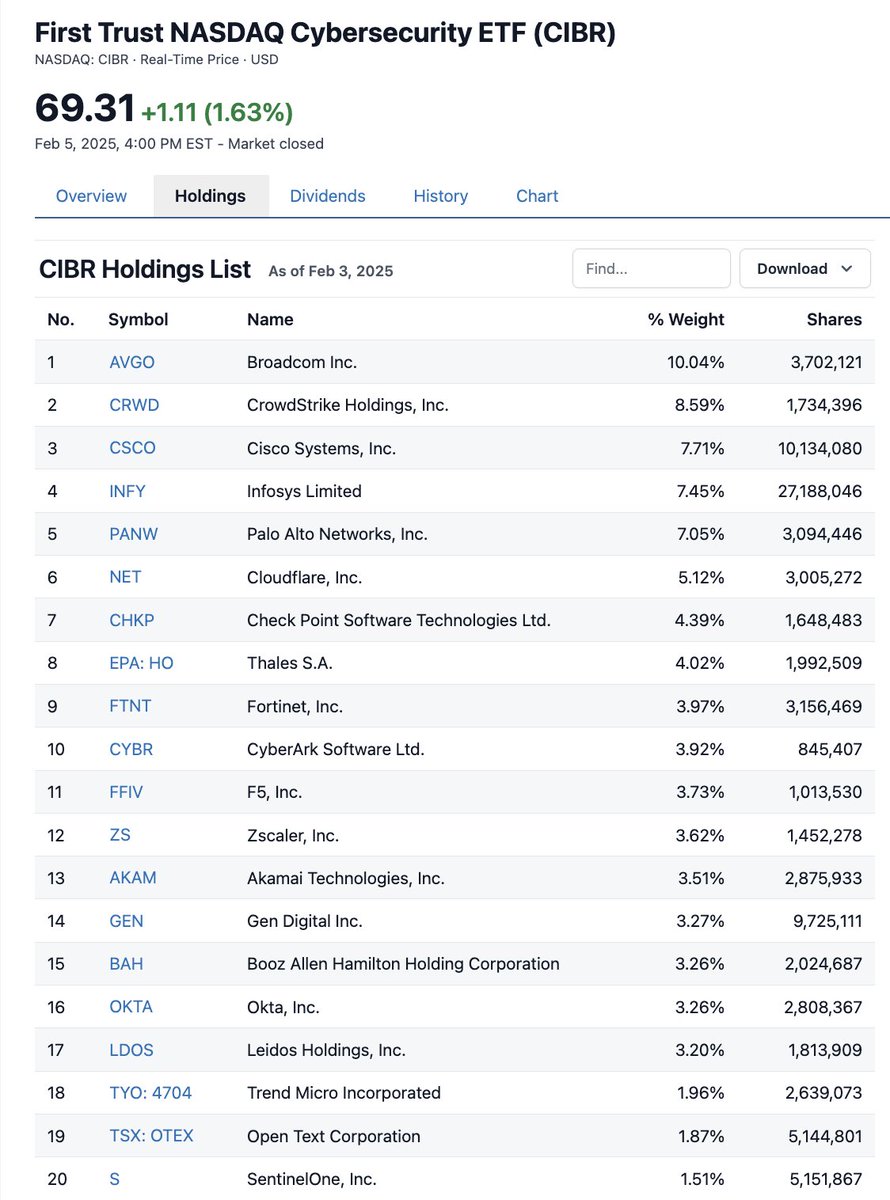Viewport: 890px width, 1200px height.
Task: Sort by the Shares column header
Action: [834, 320]
